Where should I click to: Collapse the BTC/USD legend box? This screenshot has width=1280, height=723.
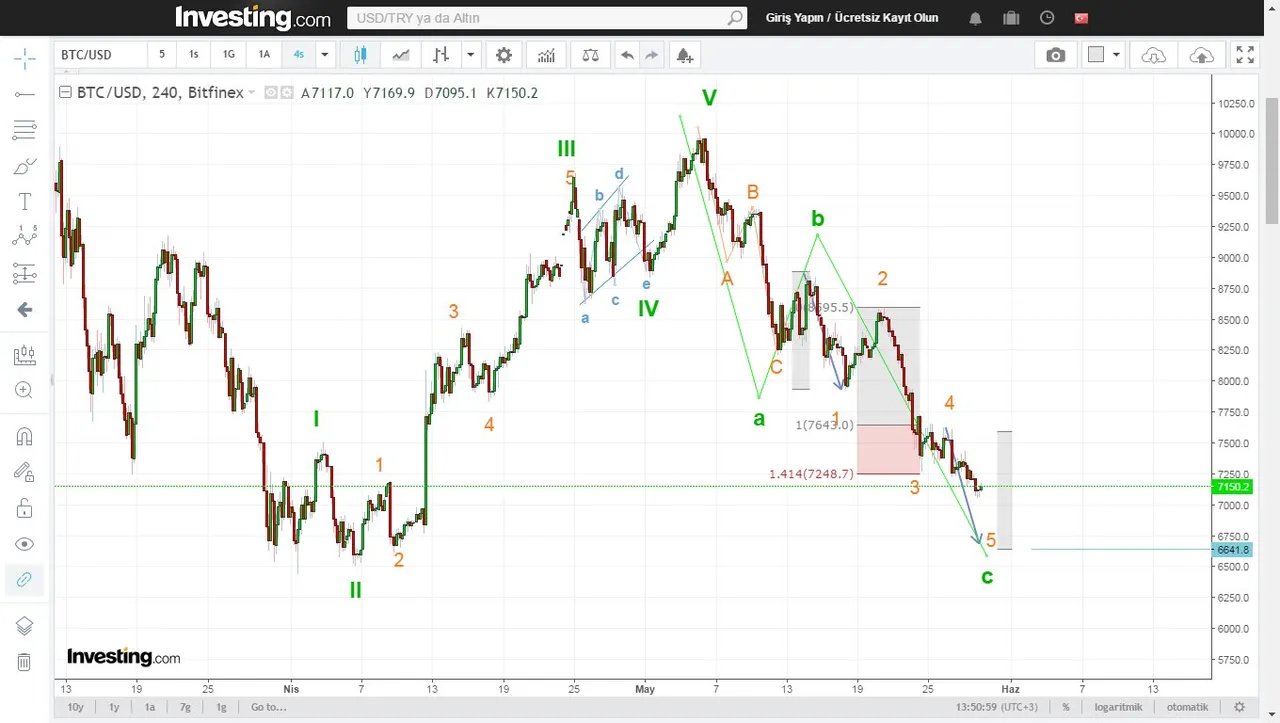pos(65,93)
